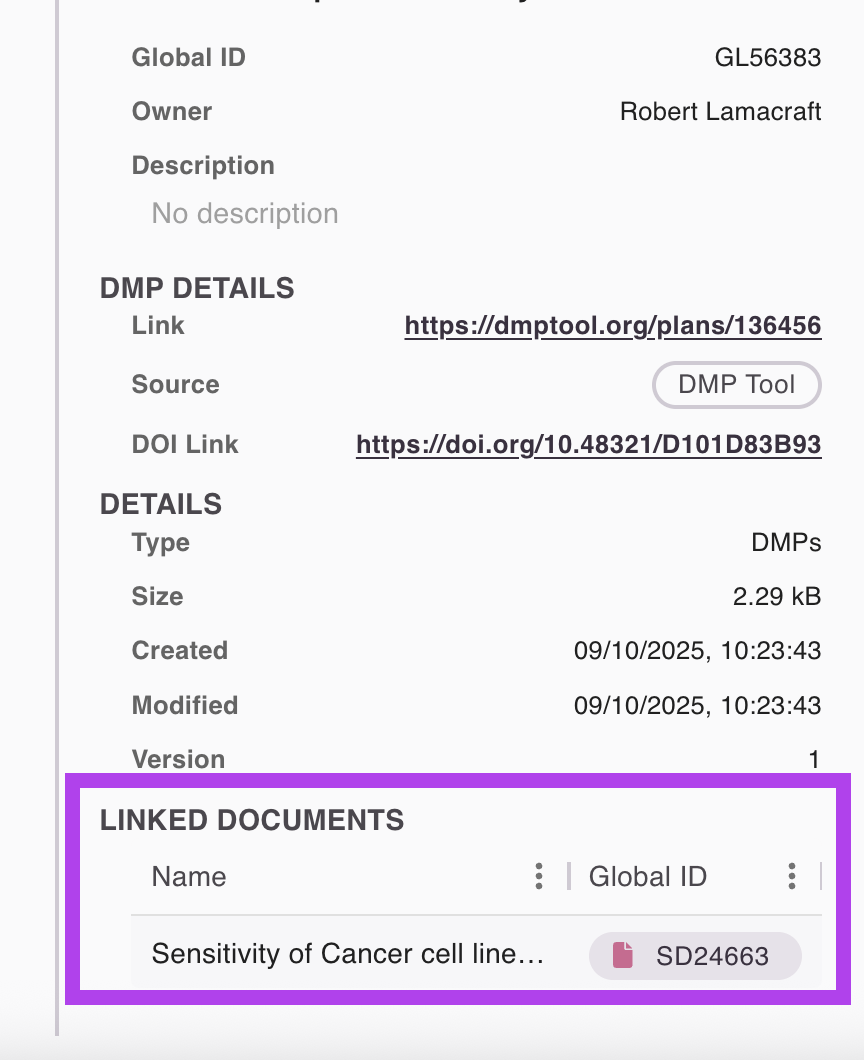864x1060 pixels.
Task: Click the DMPs type value
Action: [x=786, y=543]
